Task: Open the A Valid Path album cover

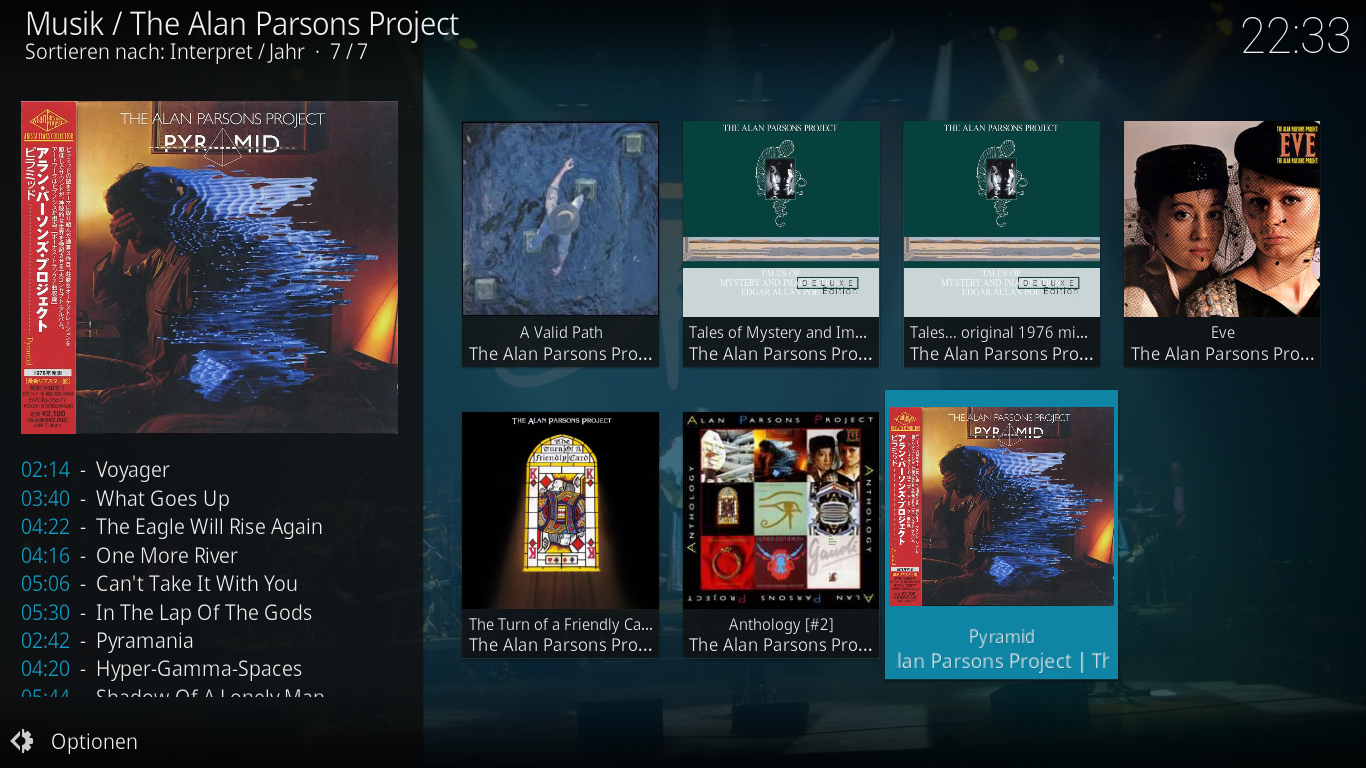Action: (x=560, y=219)
